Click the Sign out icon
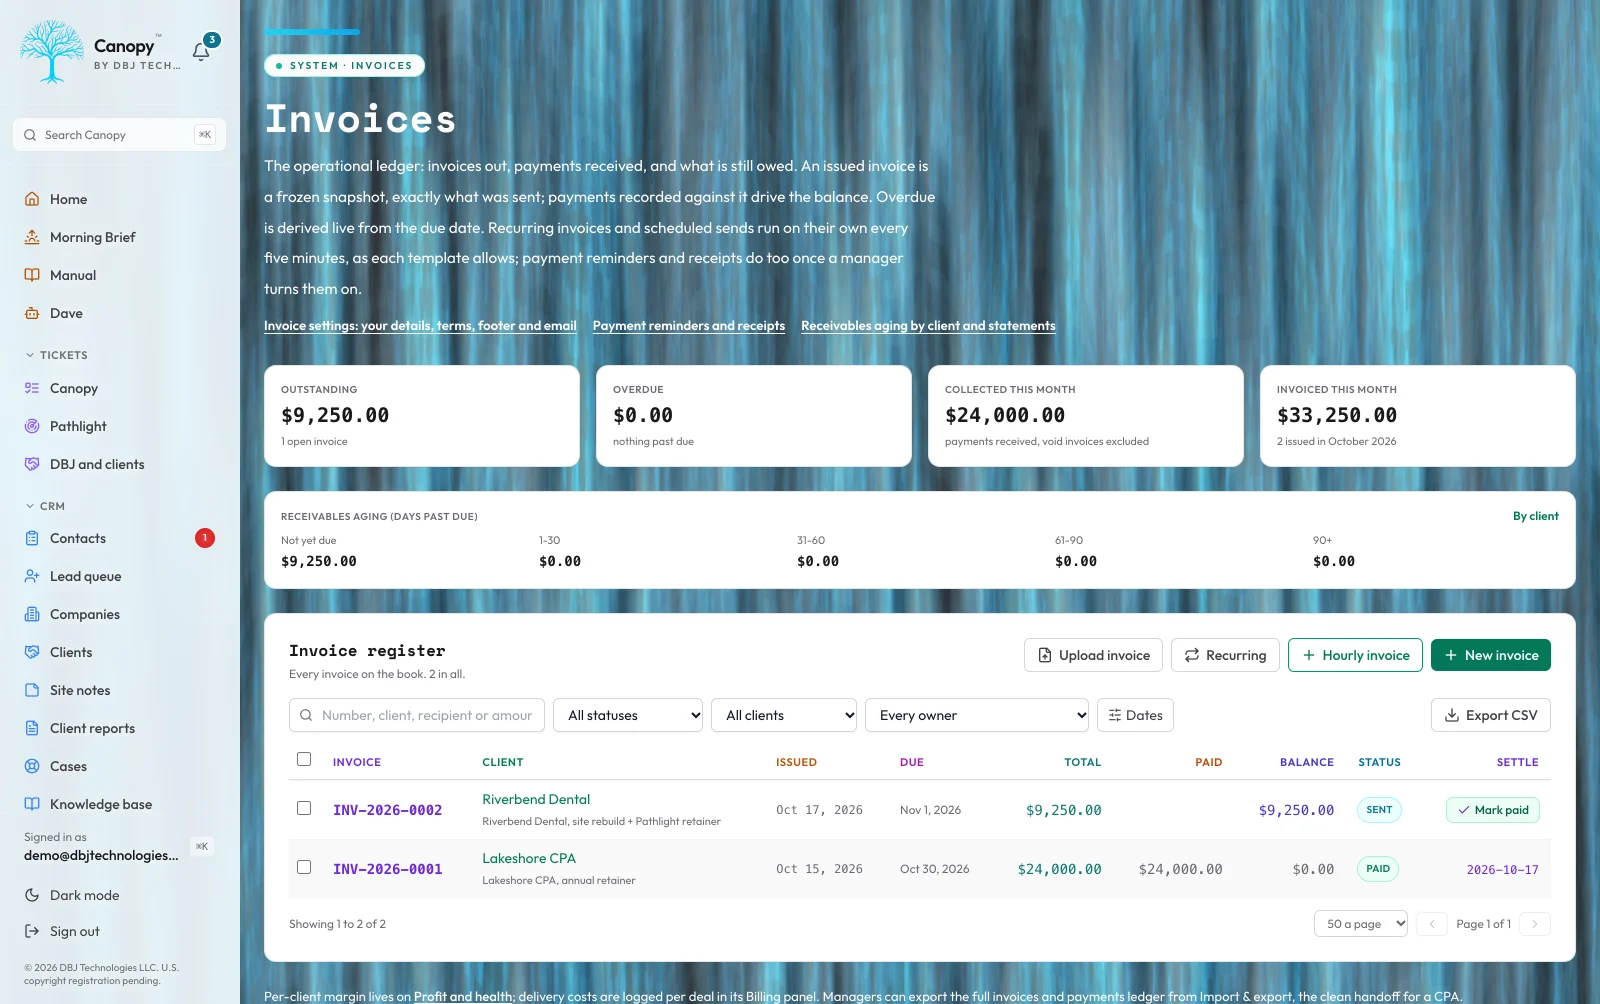Viewport: 1600px width, 1004px height. (x=32, y=931)
